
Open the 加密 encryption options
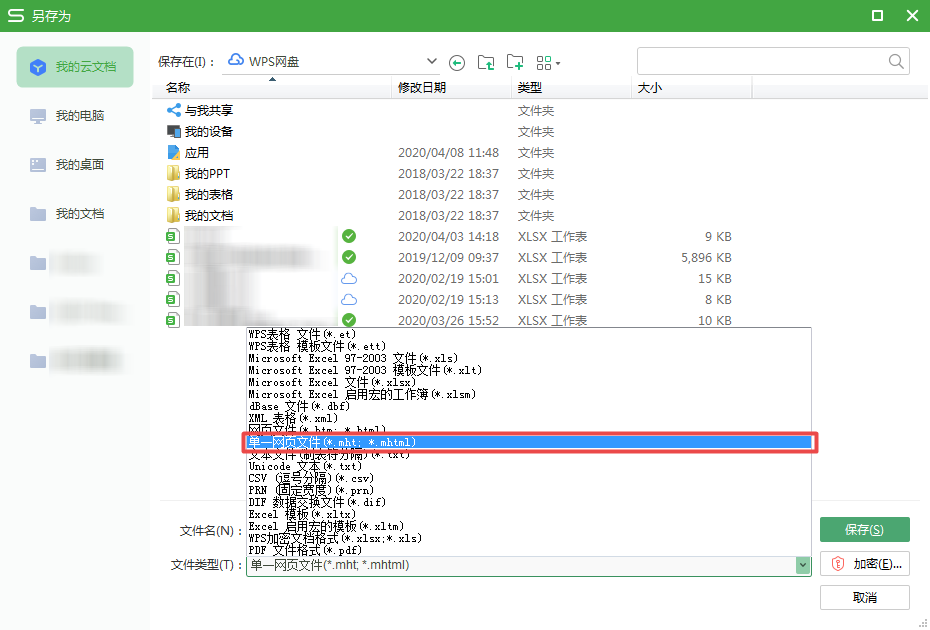pos(864,564)
